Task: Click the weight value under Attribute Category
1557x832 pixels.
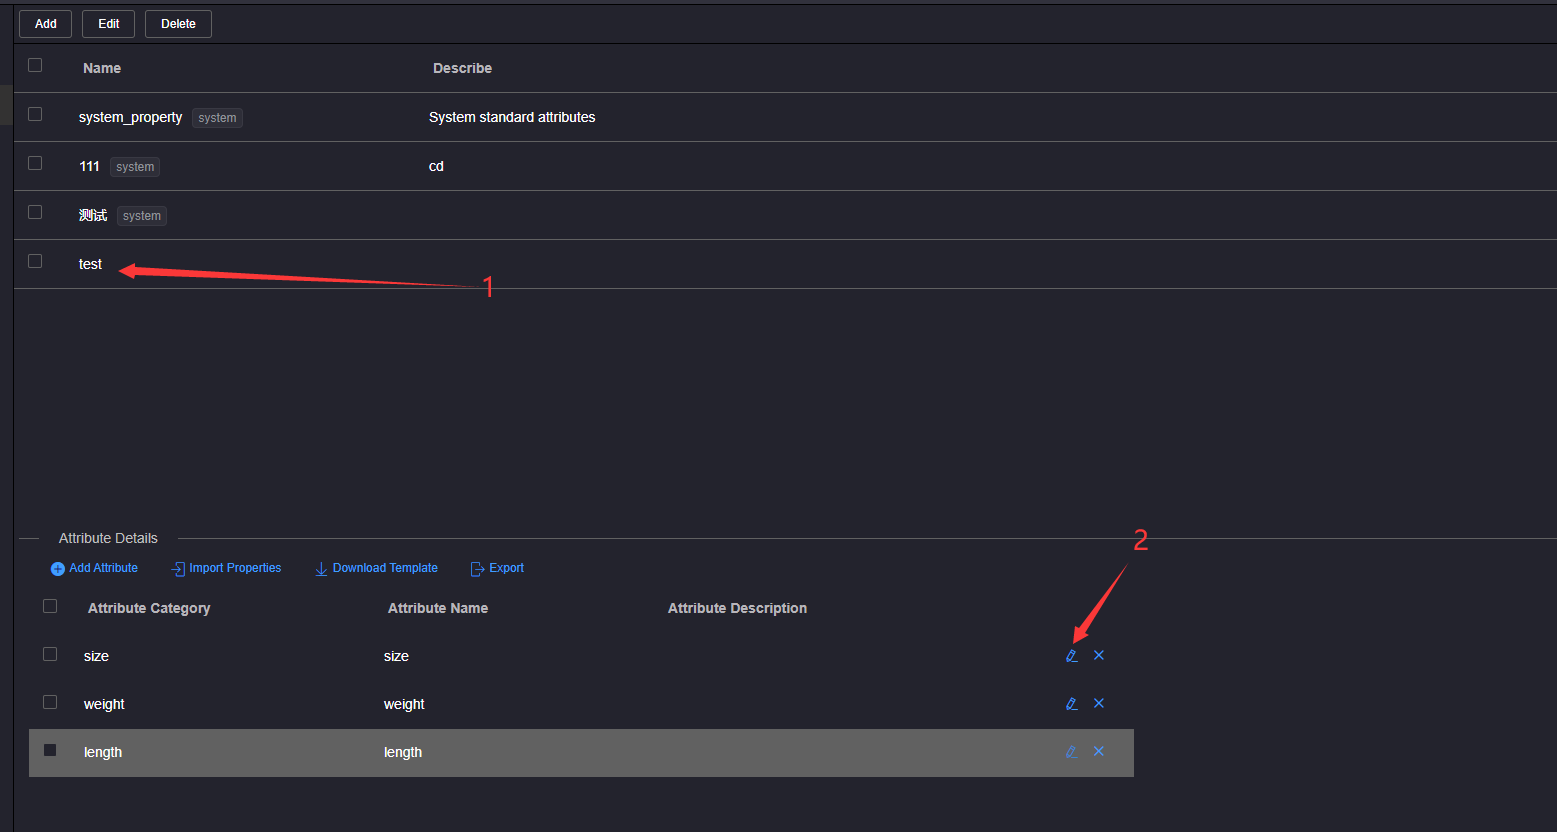Action: tap(104, 704)
